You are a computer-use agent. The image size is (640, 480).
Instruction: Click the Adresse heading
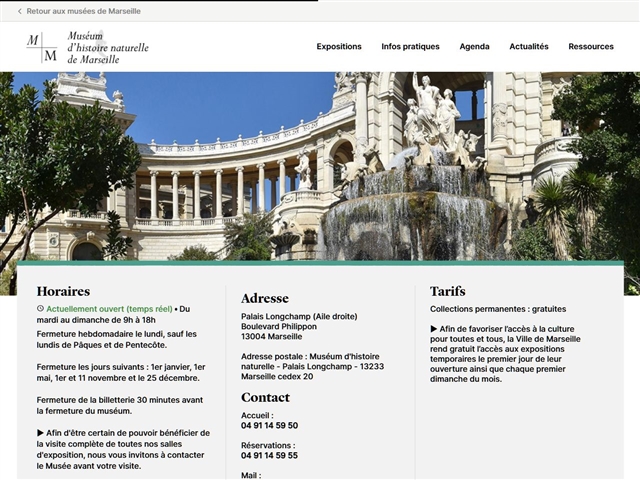(x=265, y=298)
